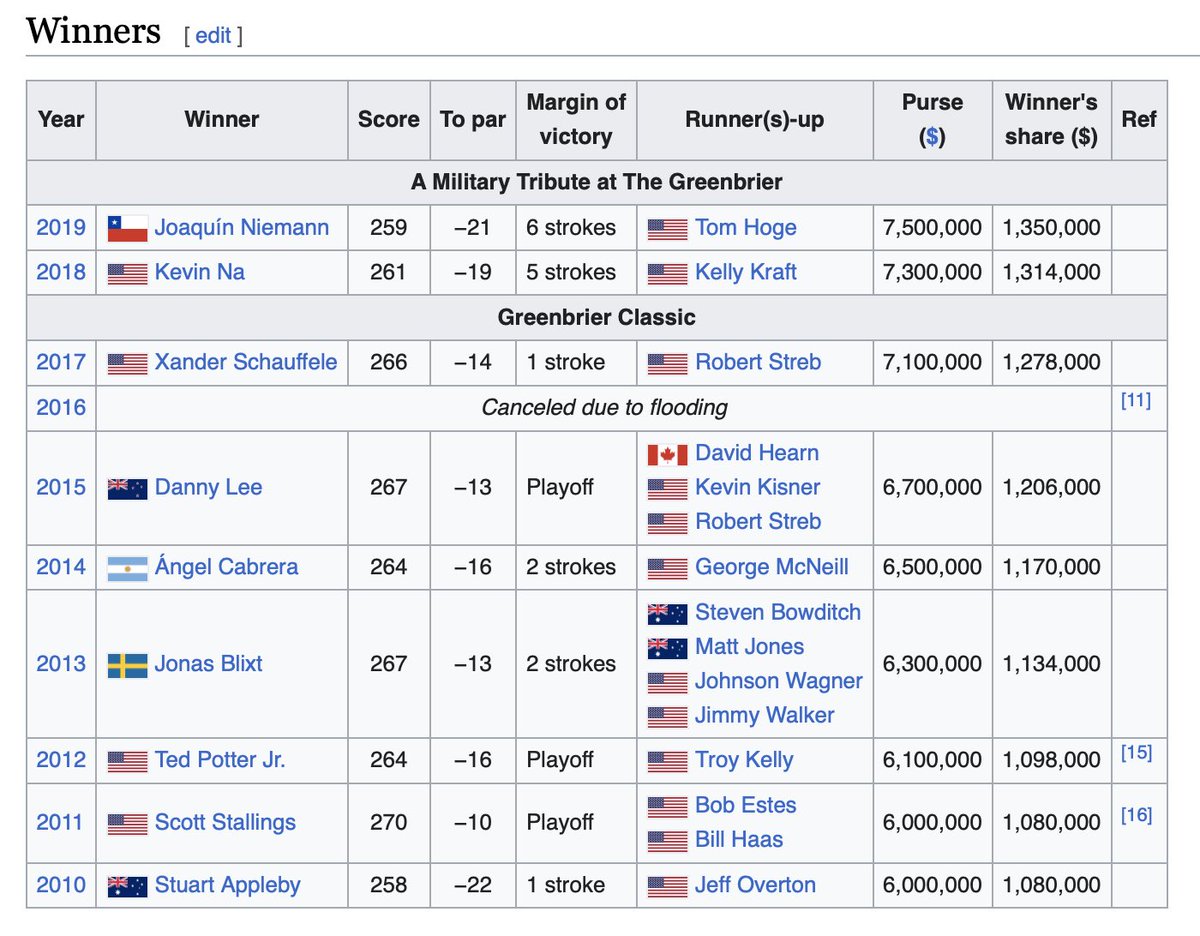Click Australia flag beside Matt Jones
The image size is (1200, 936).
pyautogui.click(x=668, y=647)
